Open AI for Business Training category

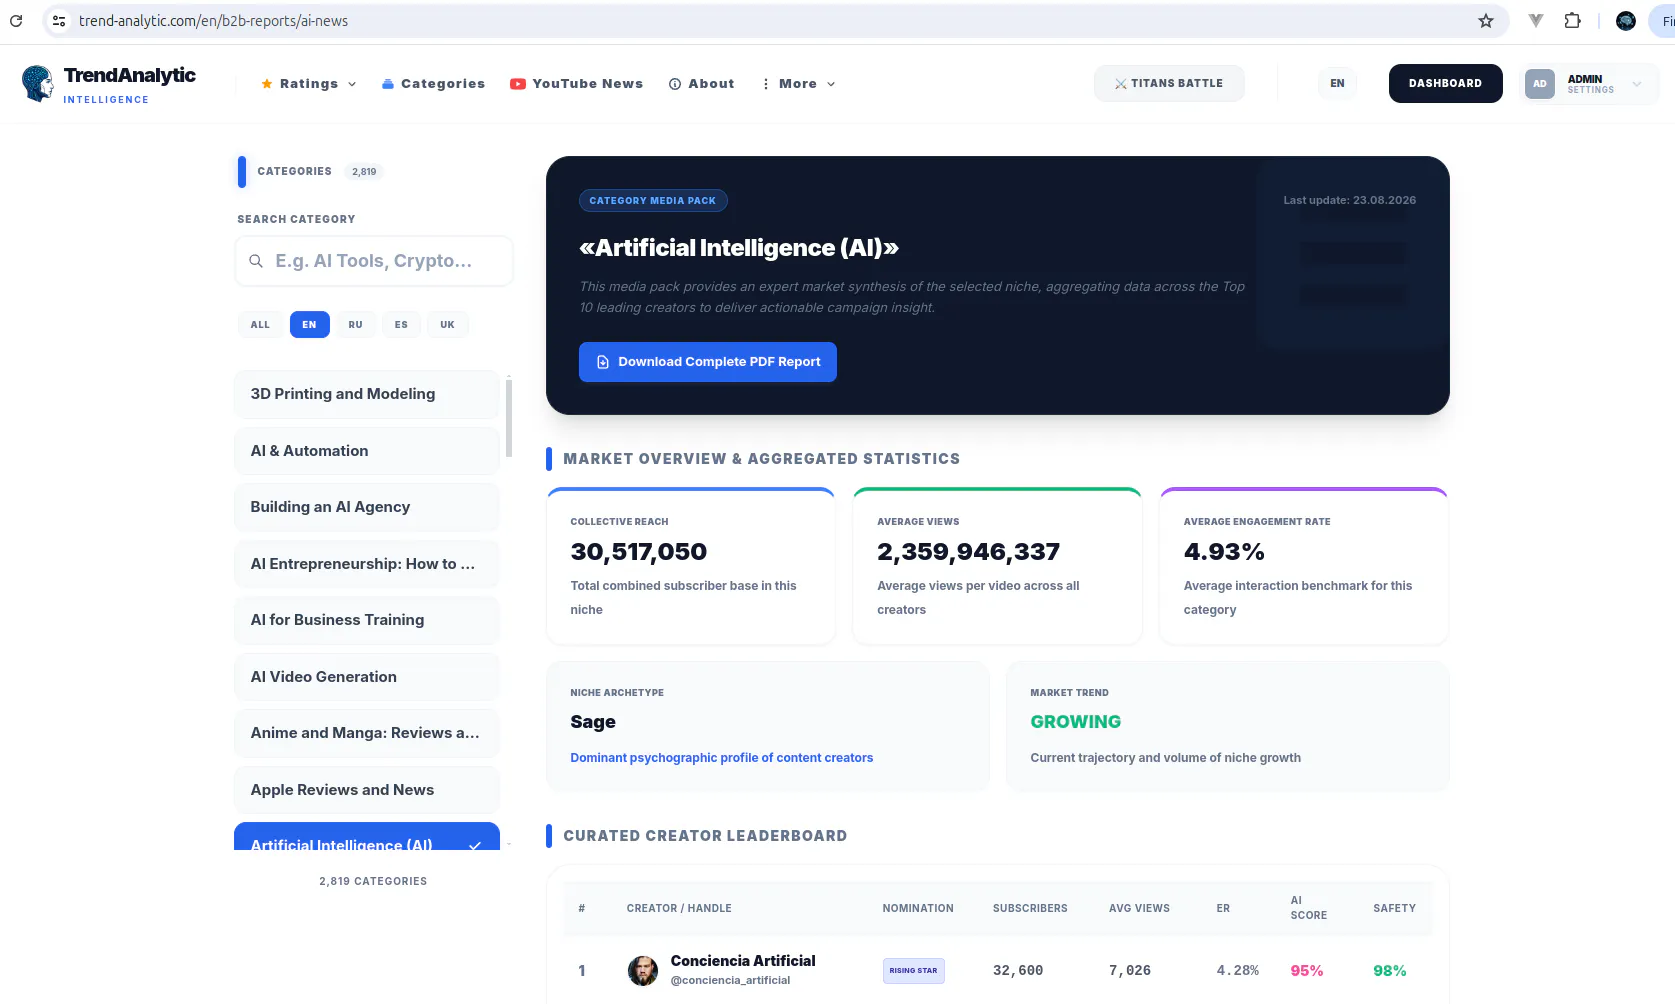366,620
